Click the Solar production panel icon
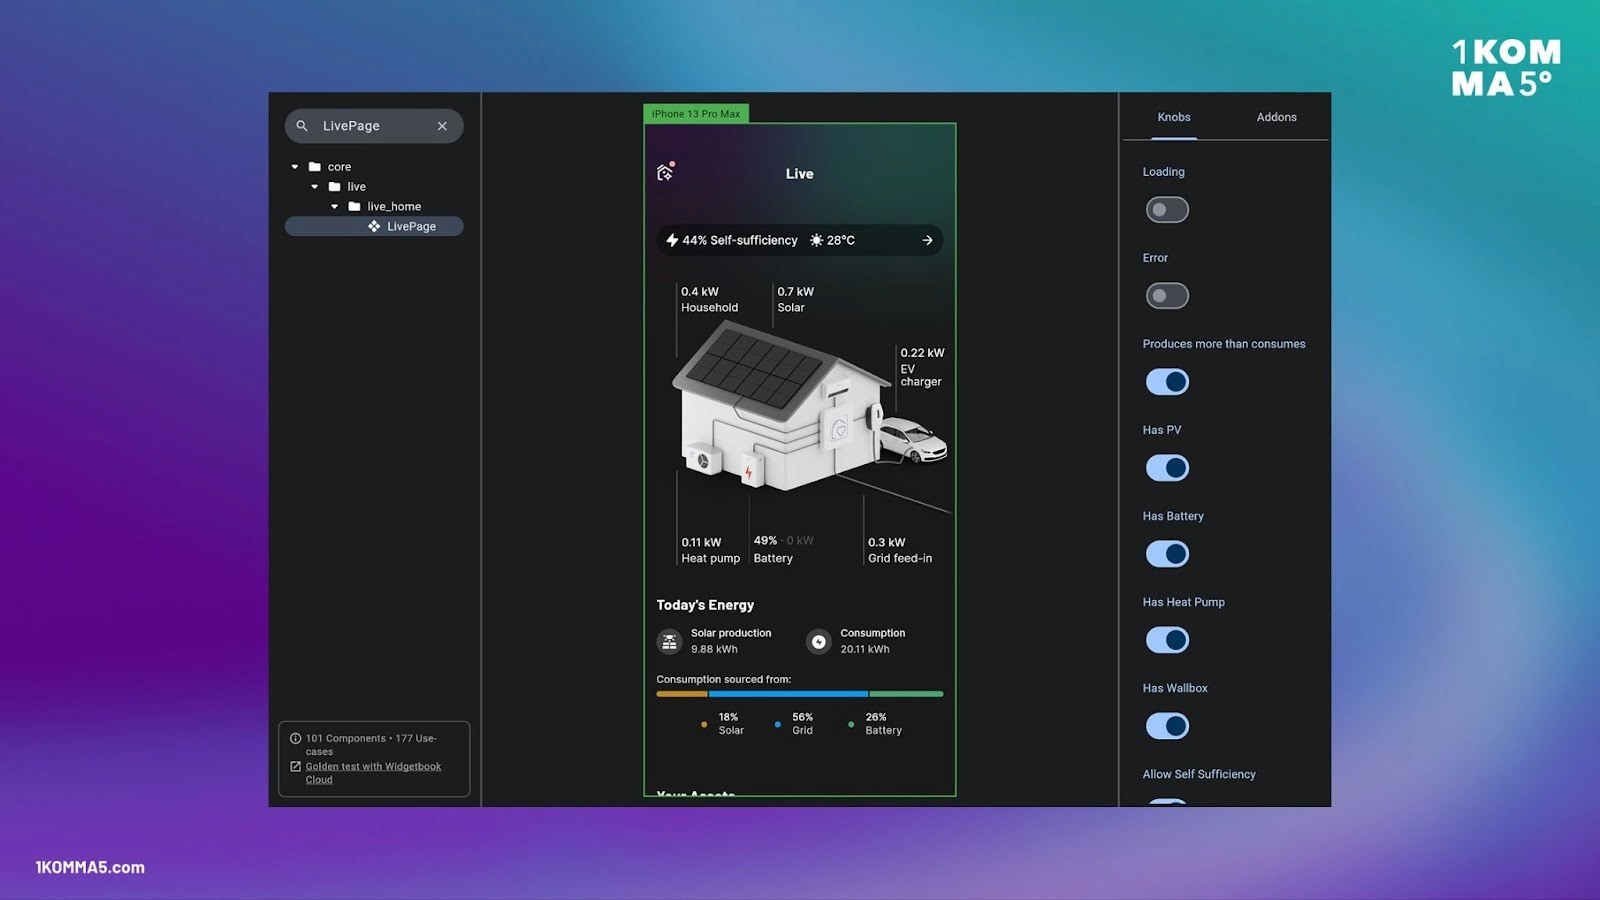The width and height of the screenshot is (1600, 900). pos(668,641)
